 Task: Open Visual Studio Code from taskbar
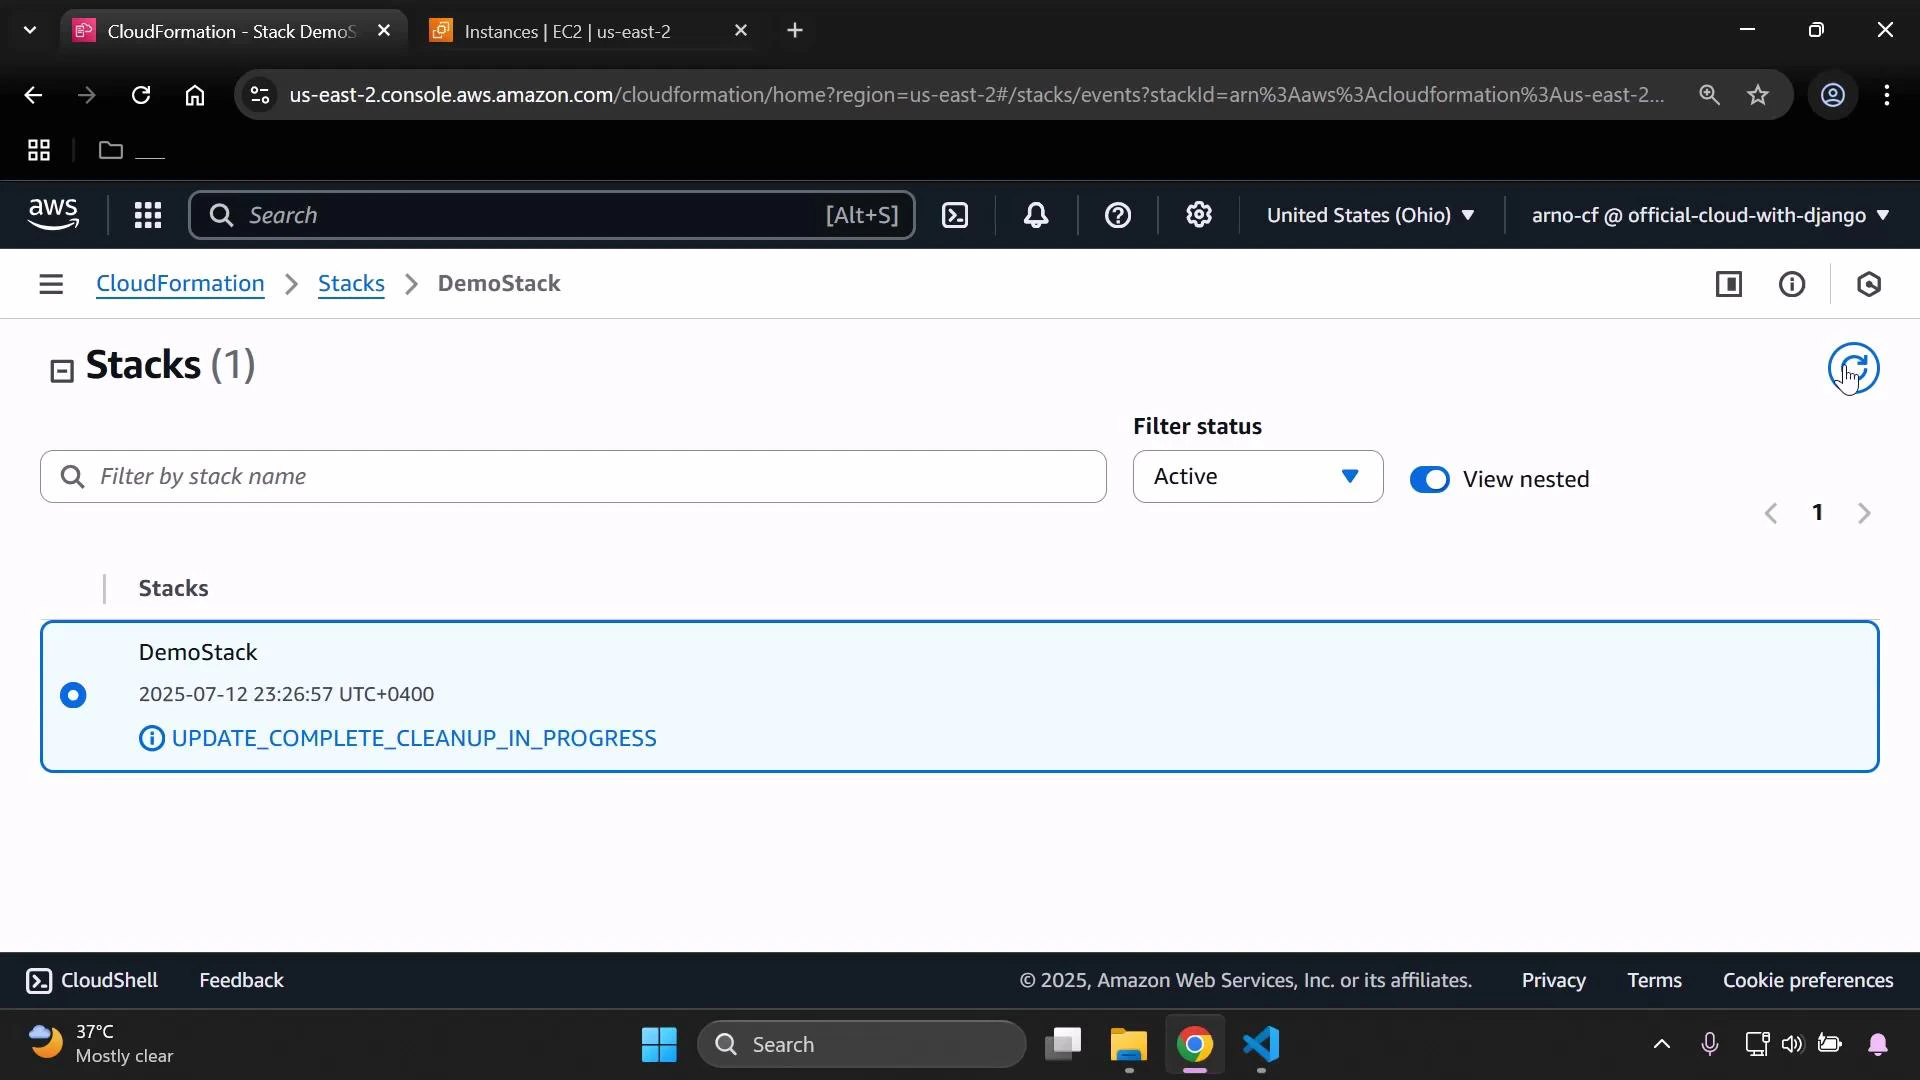(1261, 1045)
